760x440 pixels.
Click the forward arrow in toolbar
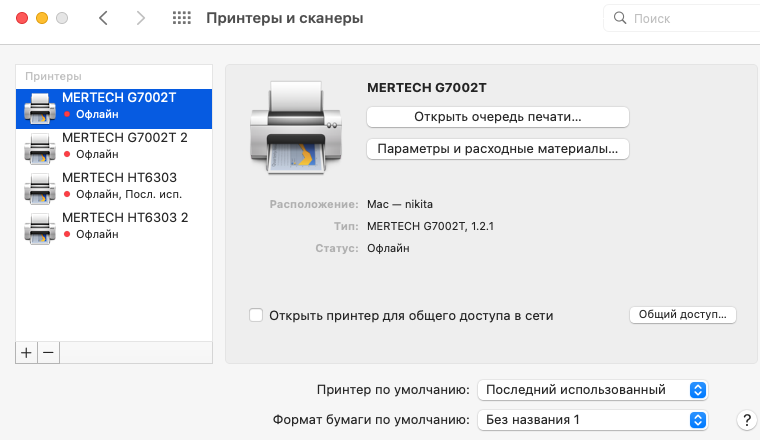(x=140, y=18)
